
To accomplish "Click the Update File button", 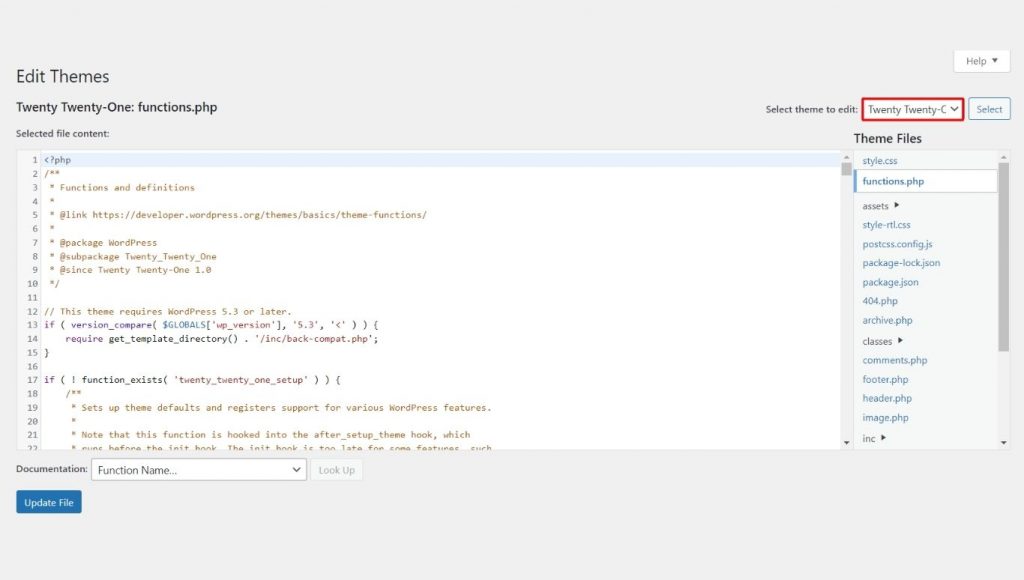I will (48, 502).
